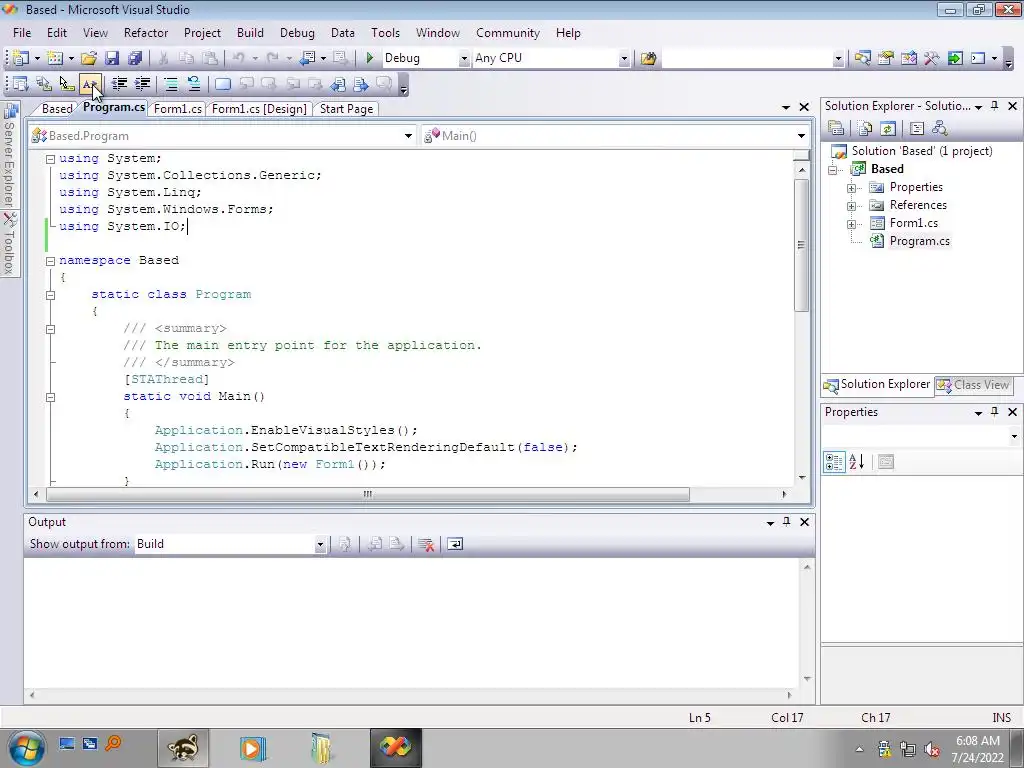1024x768 pixels.
Task: Switch to the Form1.cs [Design] tab
Action: click(x=259, y=109)
